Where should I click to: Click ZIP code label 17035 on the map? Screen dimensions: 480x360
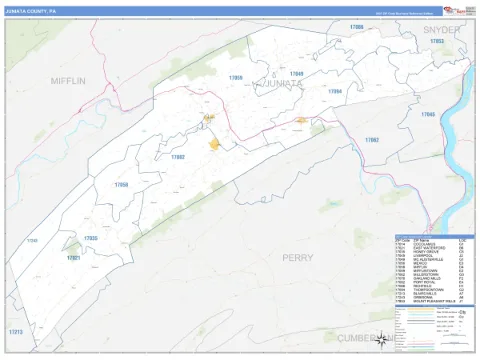[x=91, y=238]
